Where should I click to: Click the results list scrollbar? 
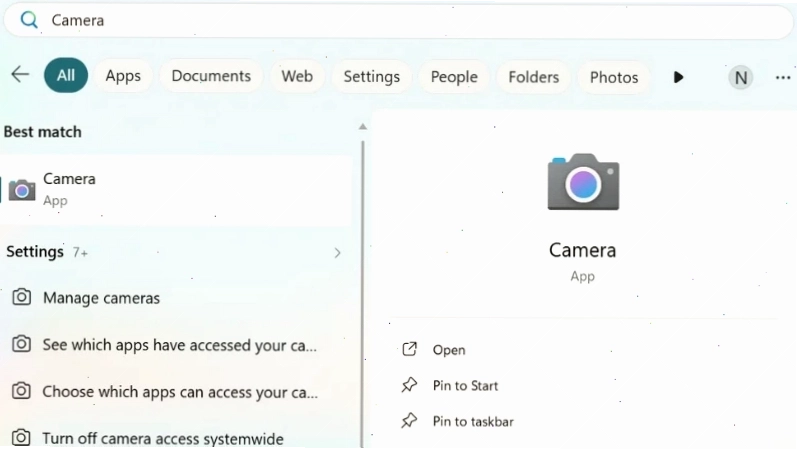[x=362, y=294]
